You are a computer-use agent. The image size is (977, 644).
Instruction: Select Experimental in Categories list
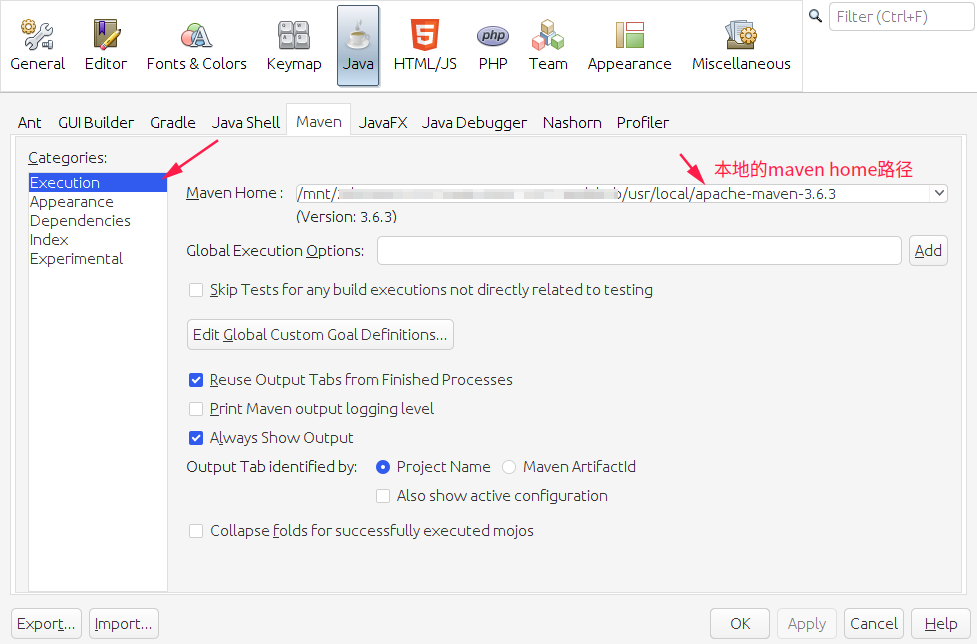[76, 258]
